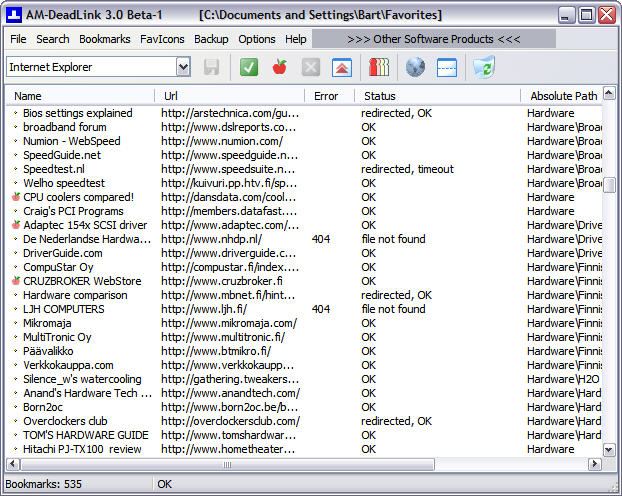Image resolution: width=622 pixels, height=496 pixels.
Task: Click the horizontal scrollbar right arrow
Action: (x=594, y=463)
